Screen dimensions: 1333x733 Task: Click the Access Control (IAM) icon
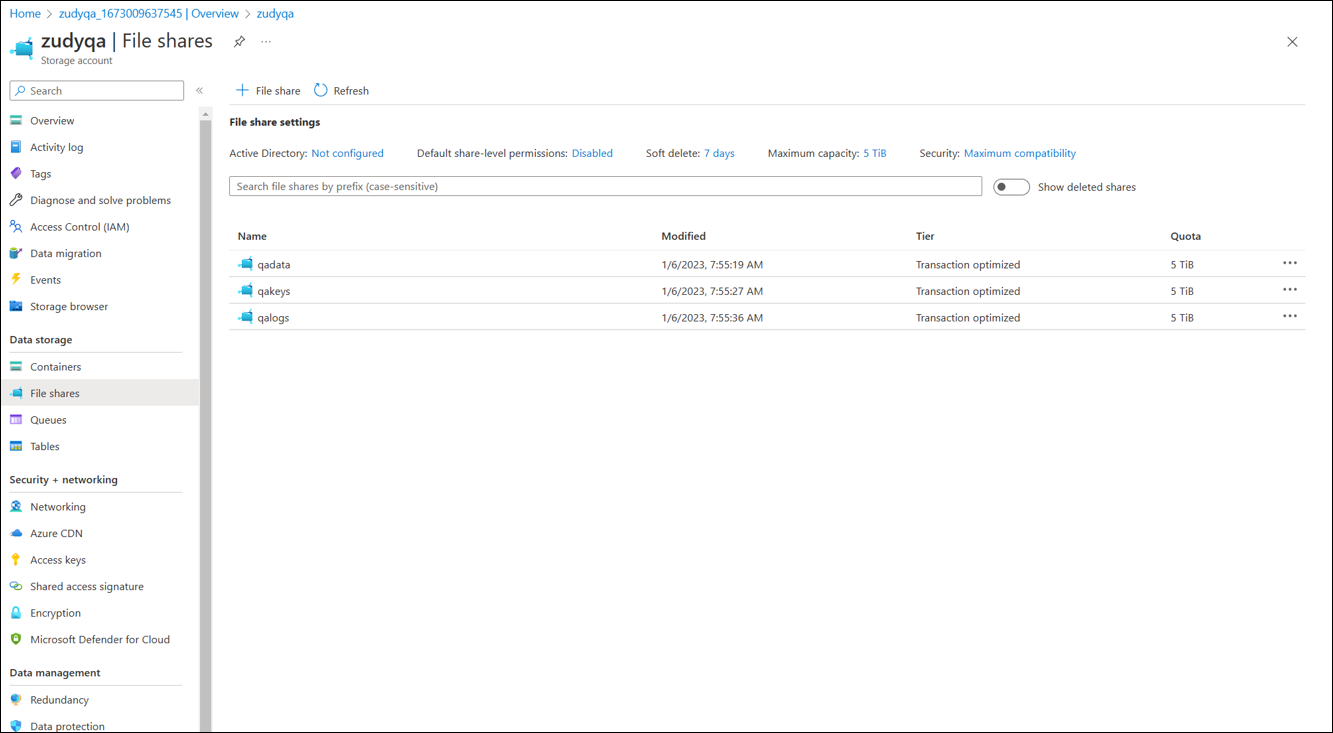[x=16, y=227]
